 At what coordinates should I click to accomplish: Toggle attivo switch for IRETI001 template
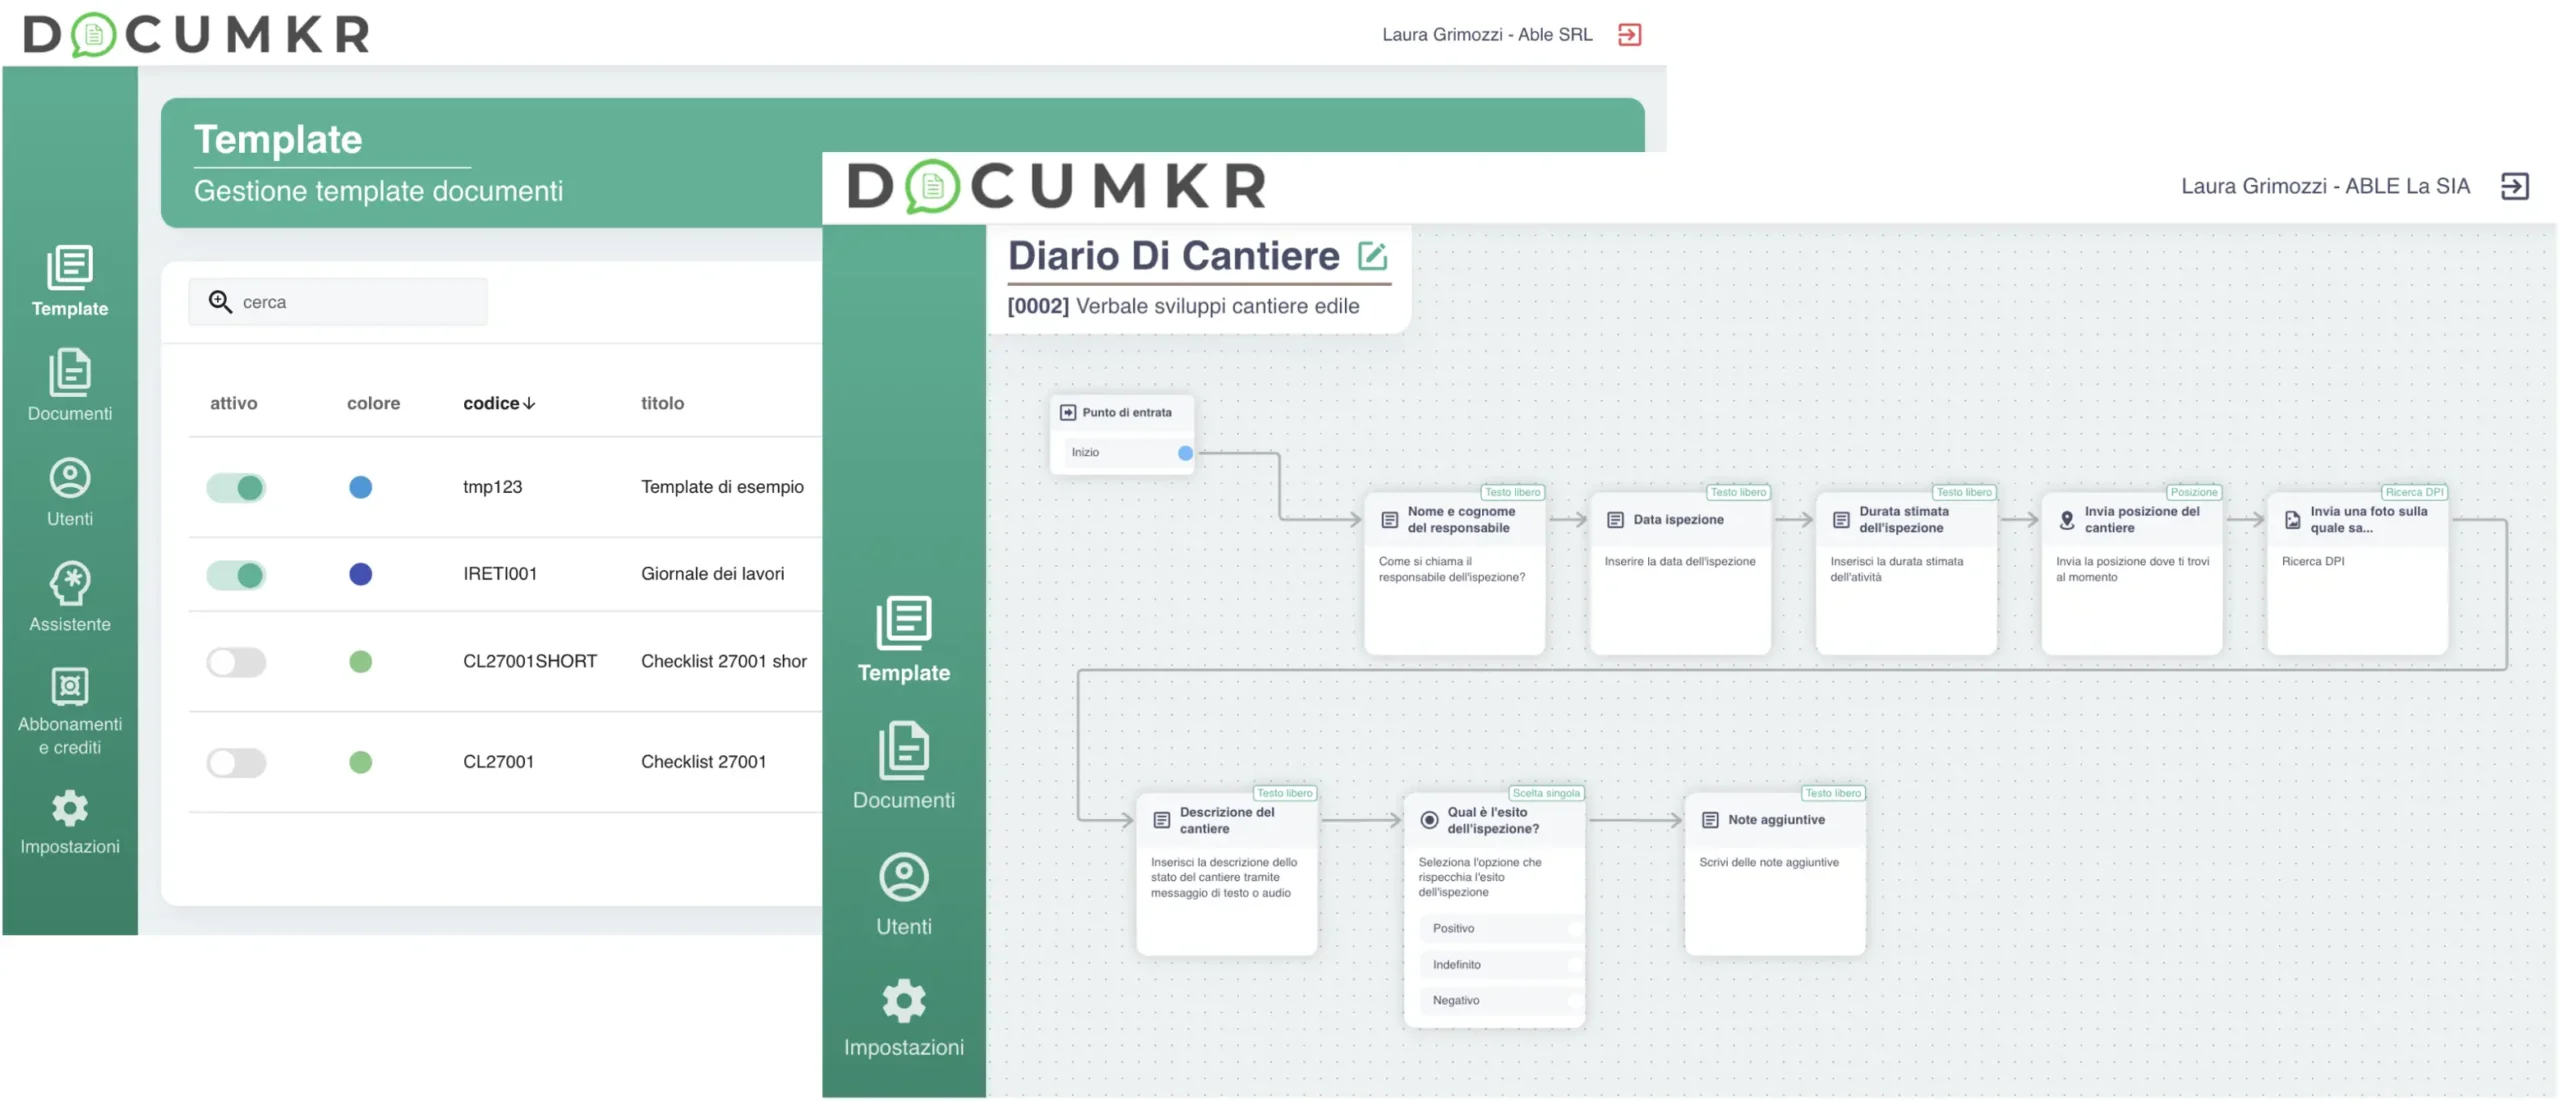(236, 575)
